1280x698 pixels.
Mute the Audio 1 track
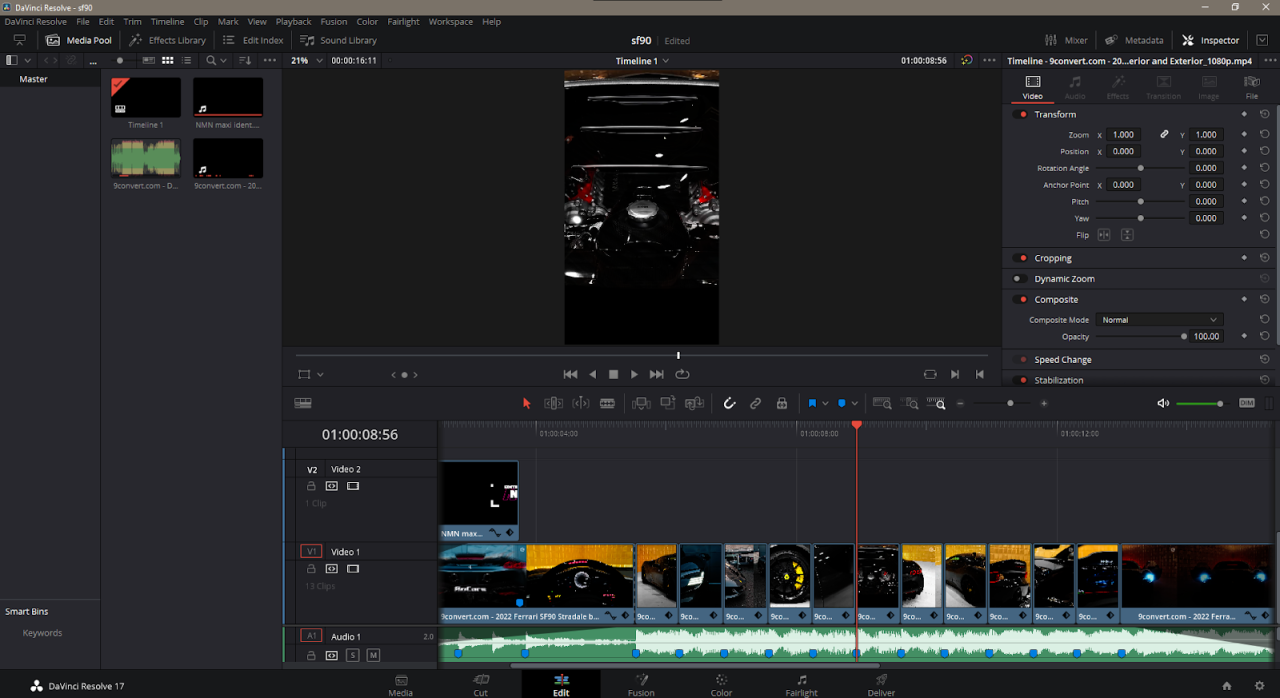coord(373,655)
